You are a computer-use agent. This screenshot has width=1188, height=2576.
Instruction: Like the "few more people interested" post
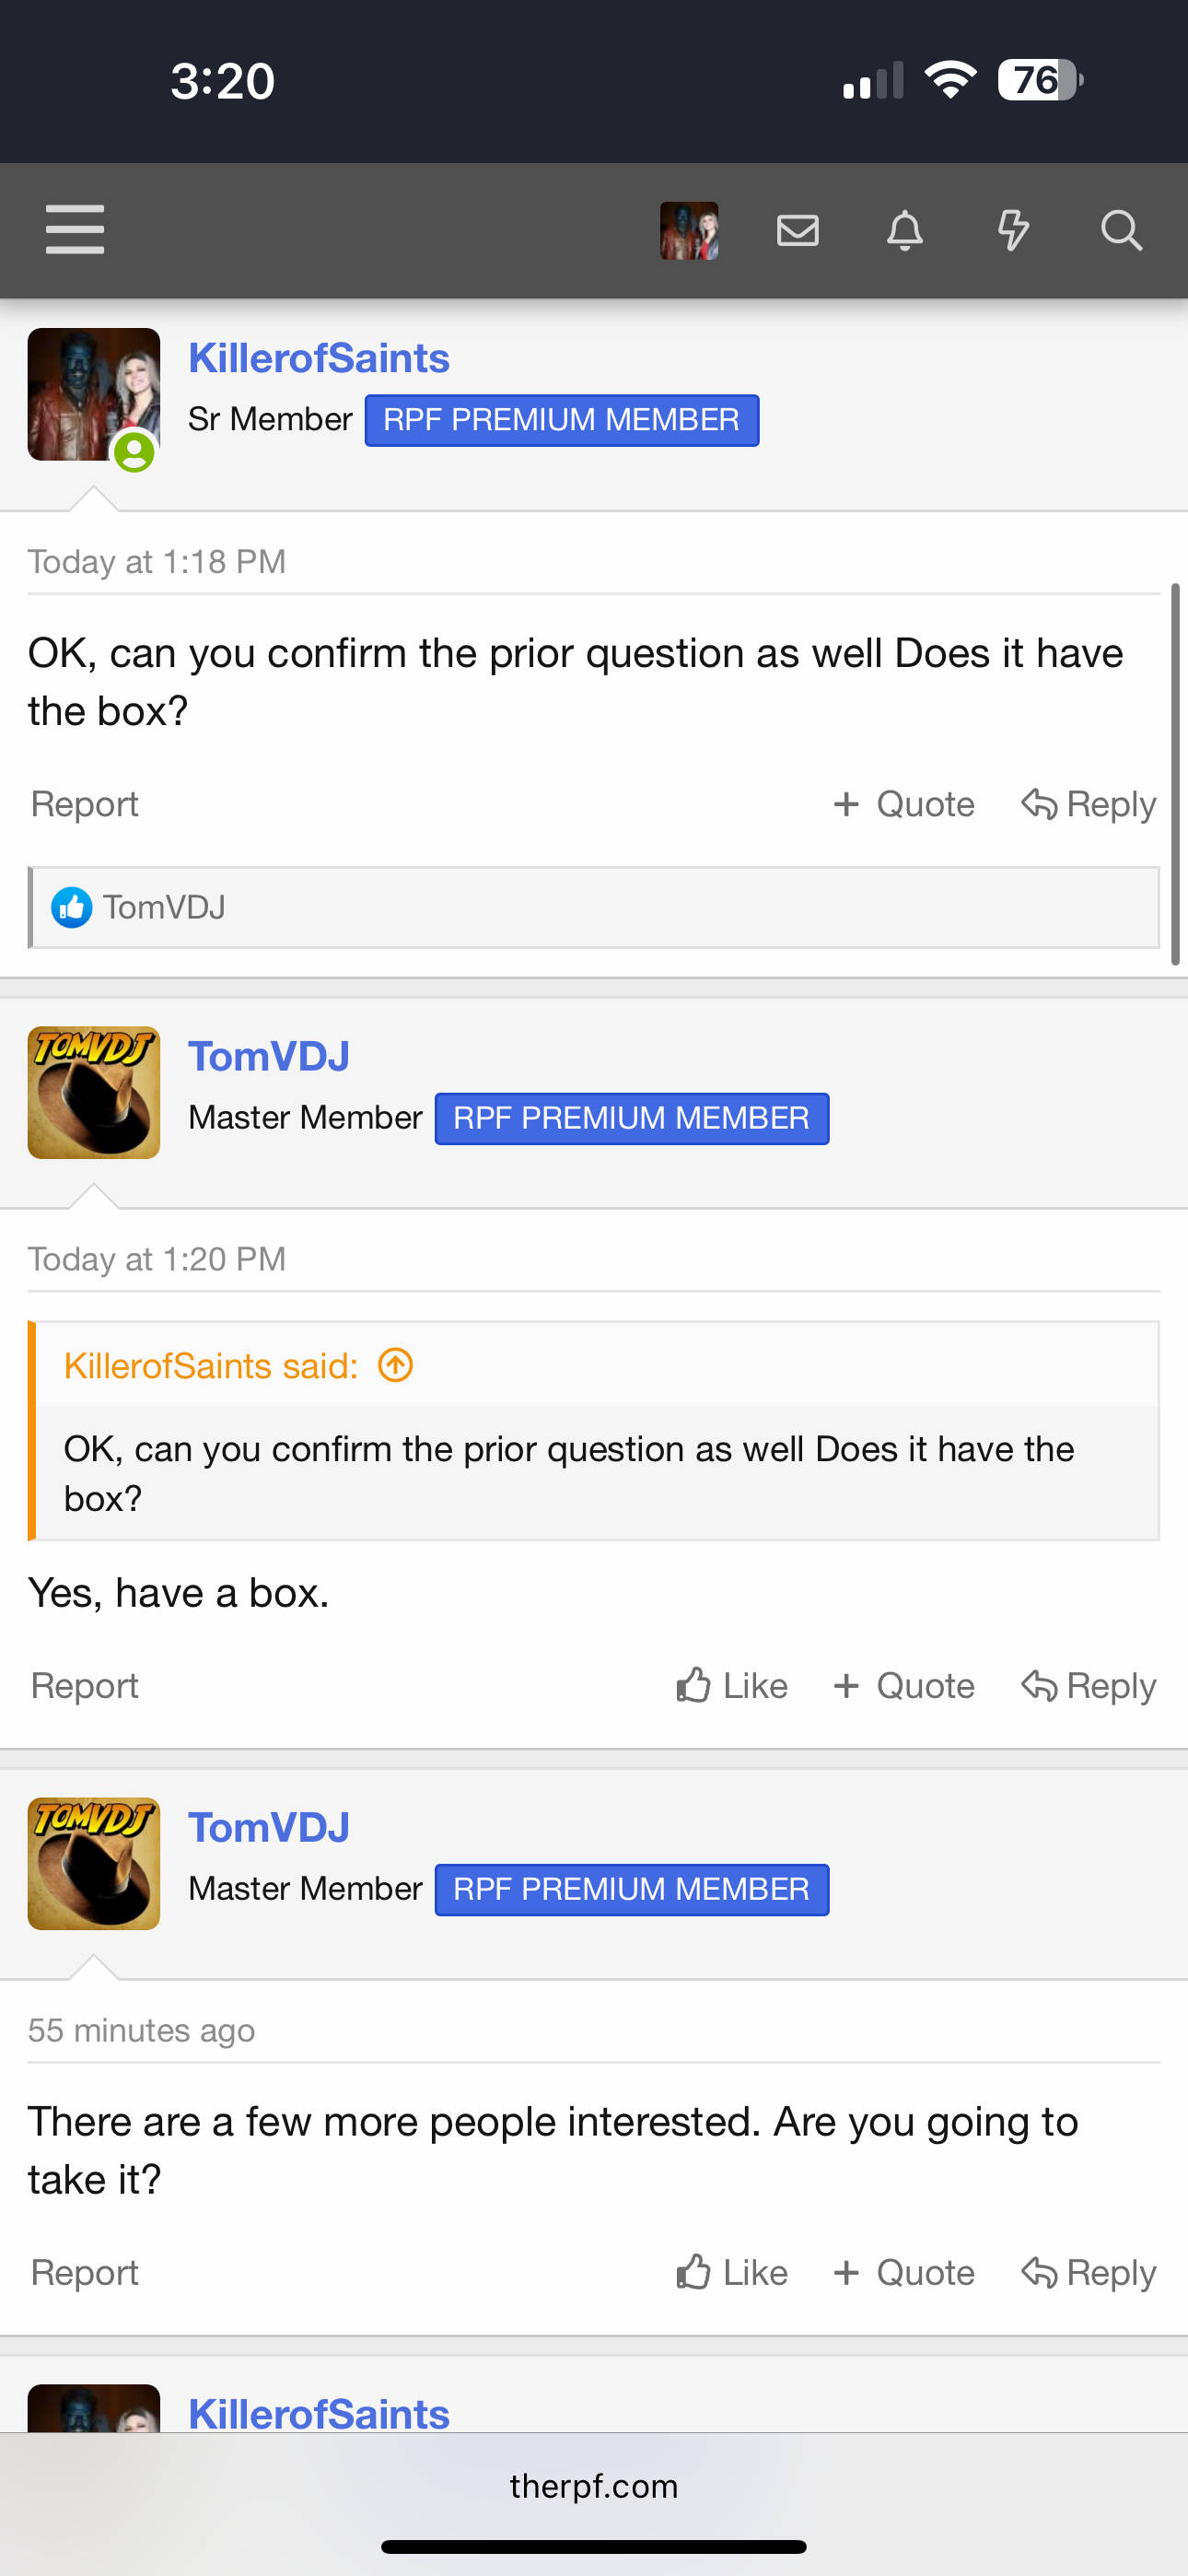(x=732, y=2273)
